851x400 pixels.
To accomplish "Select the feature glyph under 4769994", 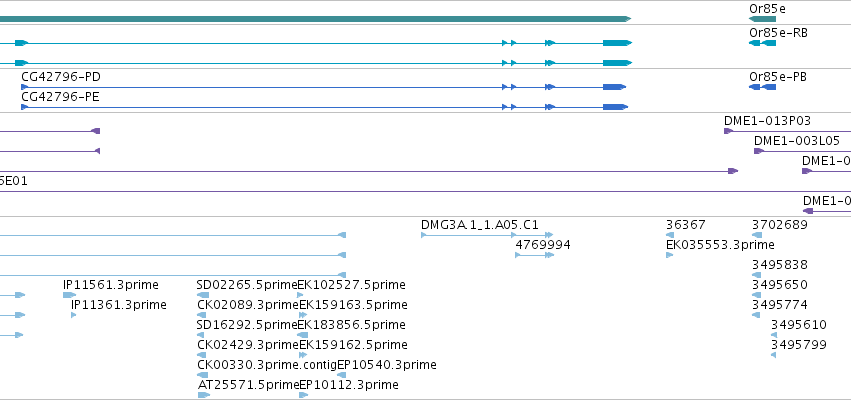I will click(x=535, y=255).
